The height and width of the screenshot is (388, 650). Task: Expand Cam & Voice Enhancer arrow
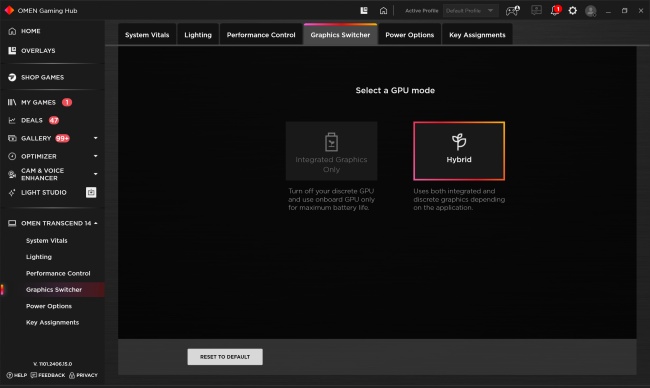[95, 174]
